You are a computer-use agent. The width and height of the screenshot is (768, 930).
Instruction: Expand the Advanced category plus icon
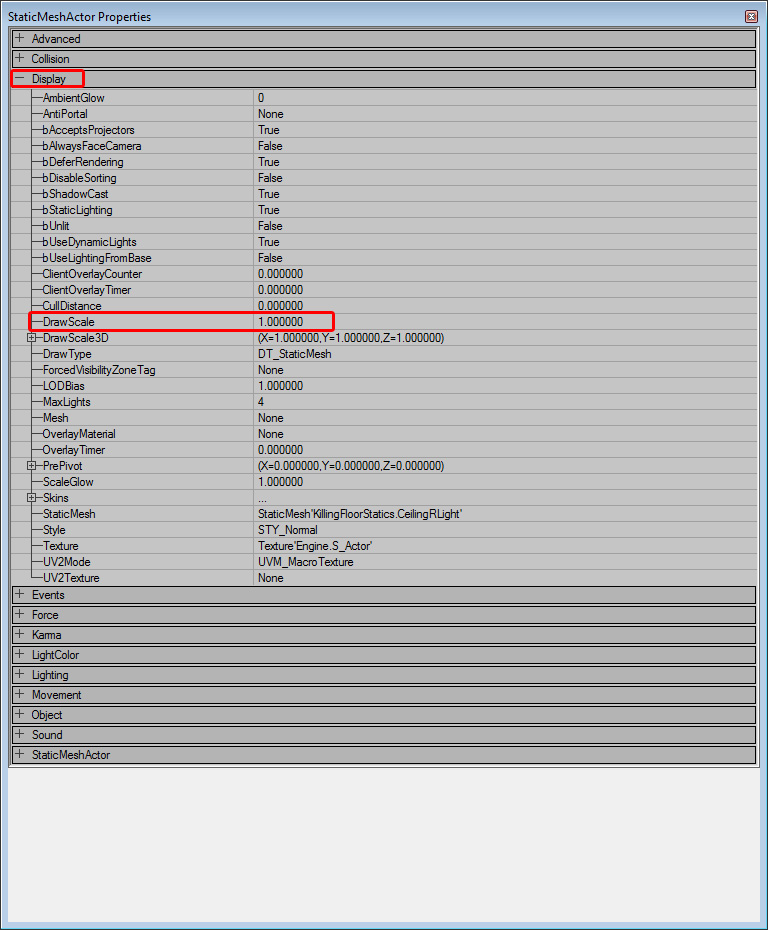click(x=20, y=39)
